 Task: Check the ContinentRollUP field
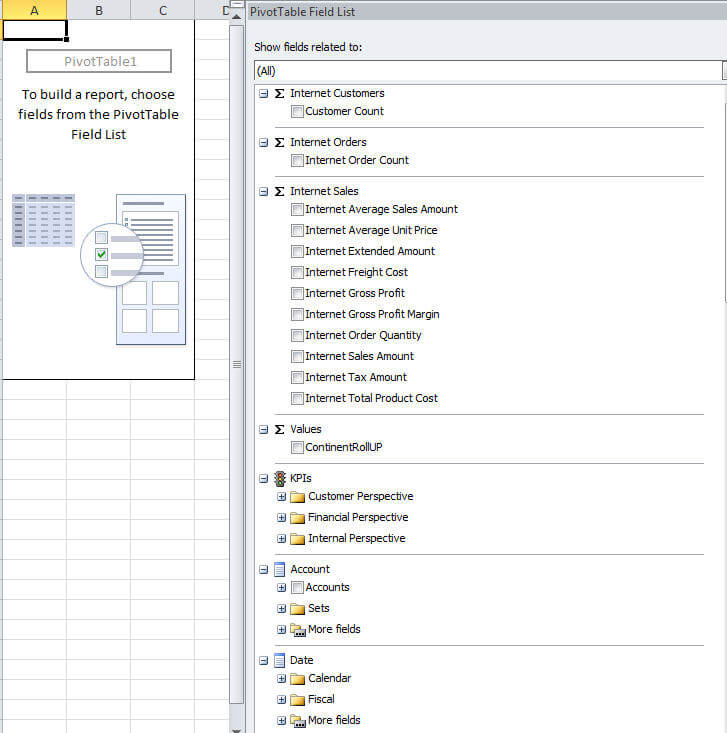click(x=297, y=448)
